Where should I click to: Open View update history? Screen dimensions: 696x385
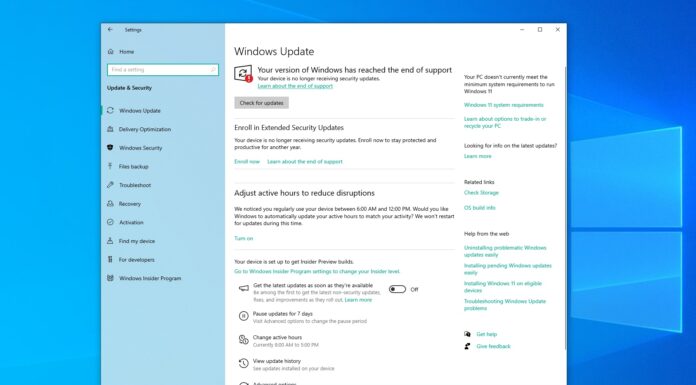[277, 361]
